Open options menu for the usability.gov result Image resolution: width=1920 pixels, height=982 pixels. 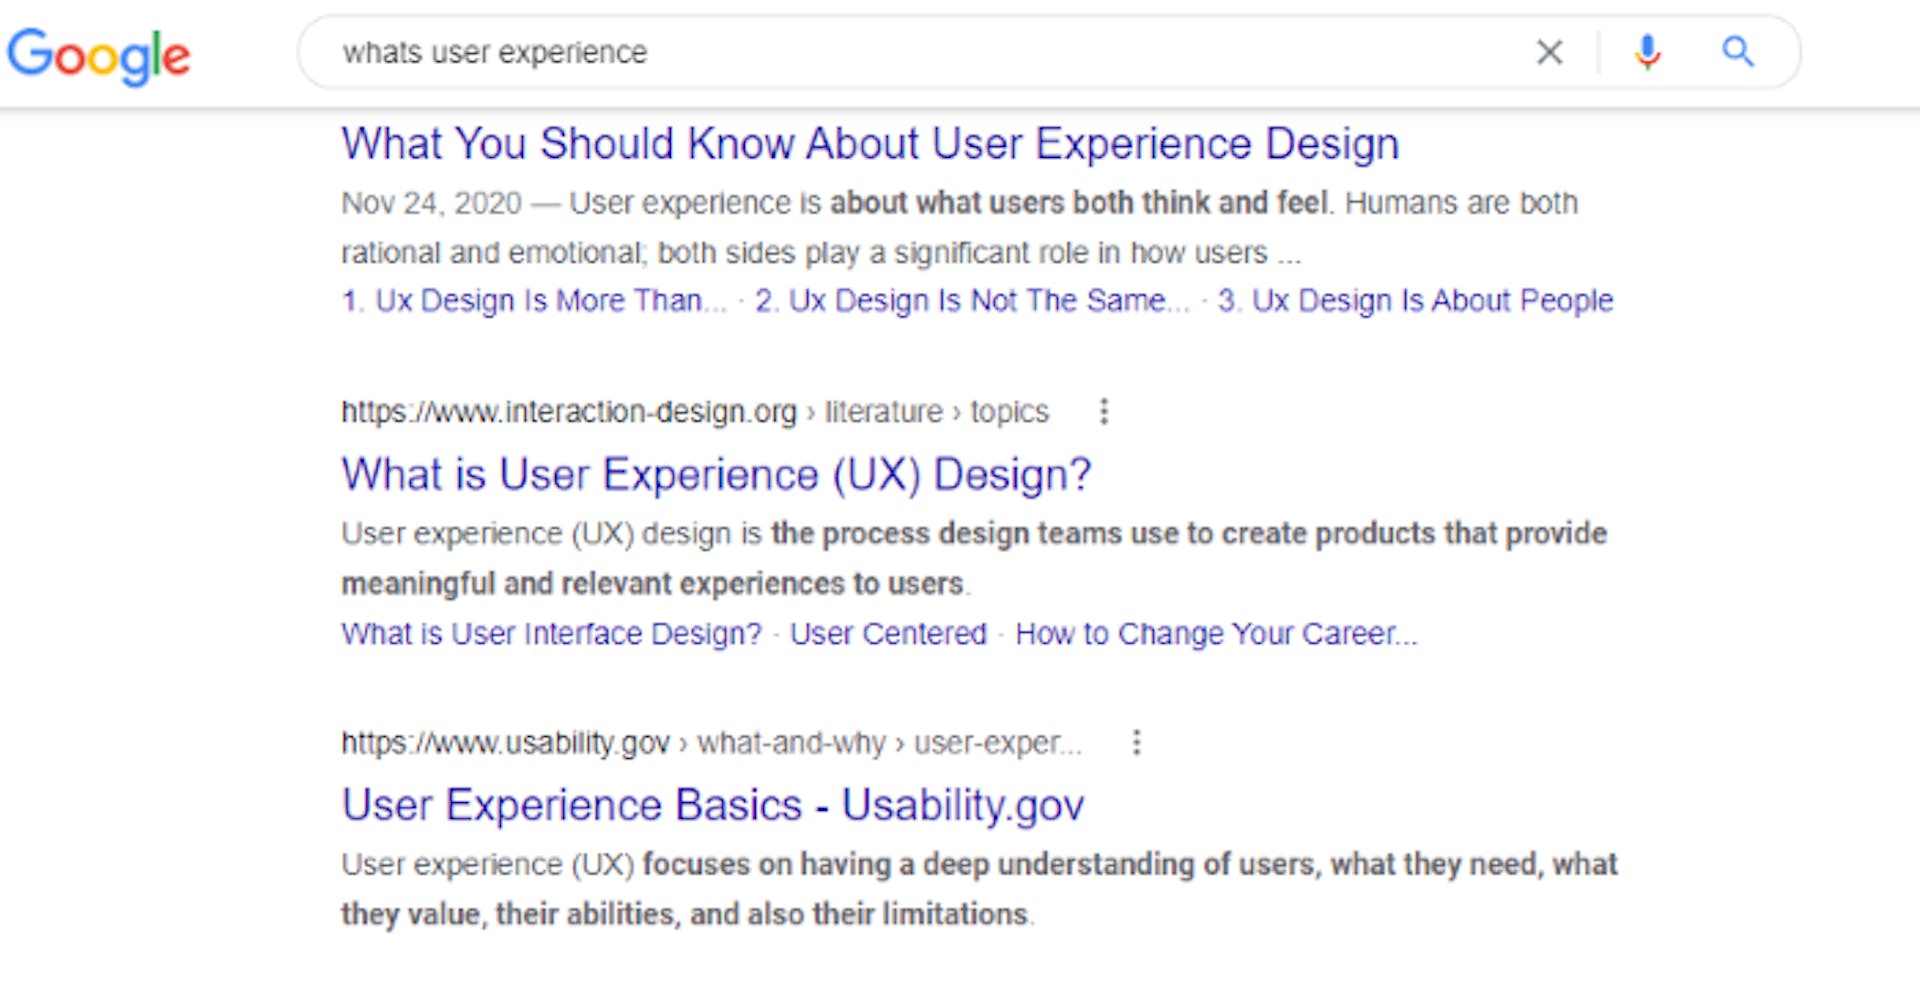click(1136, 742)
